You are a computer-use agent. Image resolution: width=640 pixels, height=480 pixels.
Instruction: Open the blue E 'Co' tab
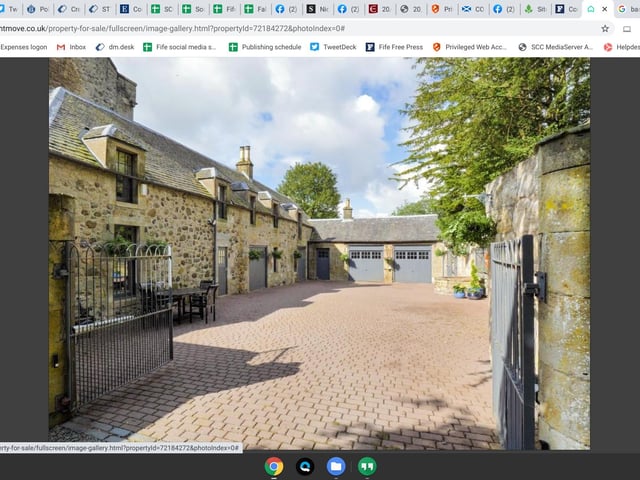click(x=131, y=9)
